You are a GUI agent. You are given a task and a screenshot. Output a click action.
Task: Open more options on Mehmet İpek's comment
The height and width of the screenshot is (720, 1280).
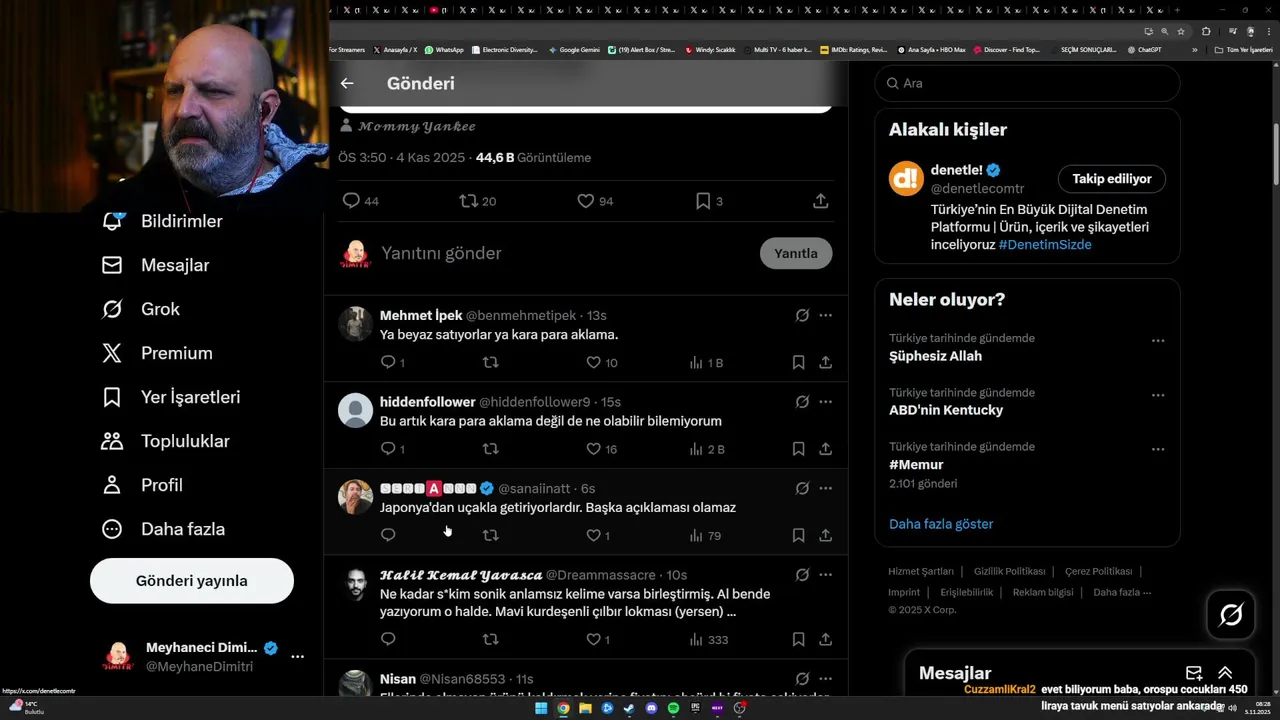tap(825, 315)
